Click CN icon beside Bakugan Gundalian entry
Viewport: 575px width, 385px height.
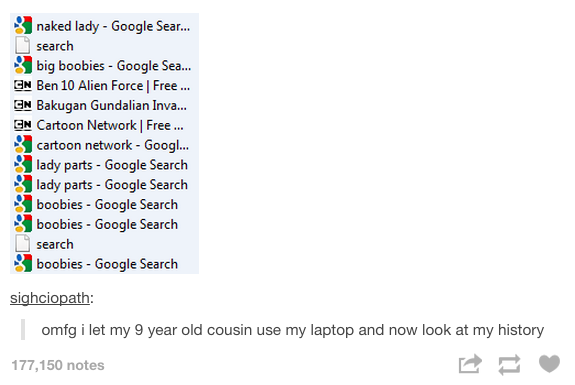(x=23, y=105)
